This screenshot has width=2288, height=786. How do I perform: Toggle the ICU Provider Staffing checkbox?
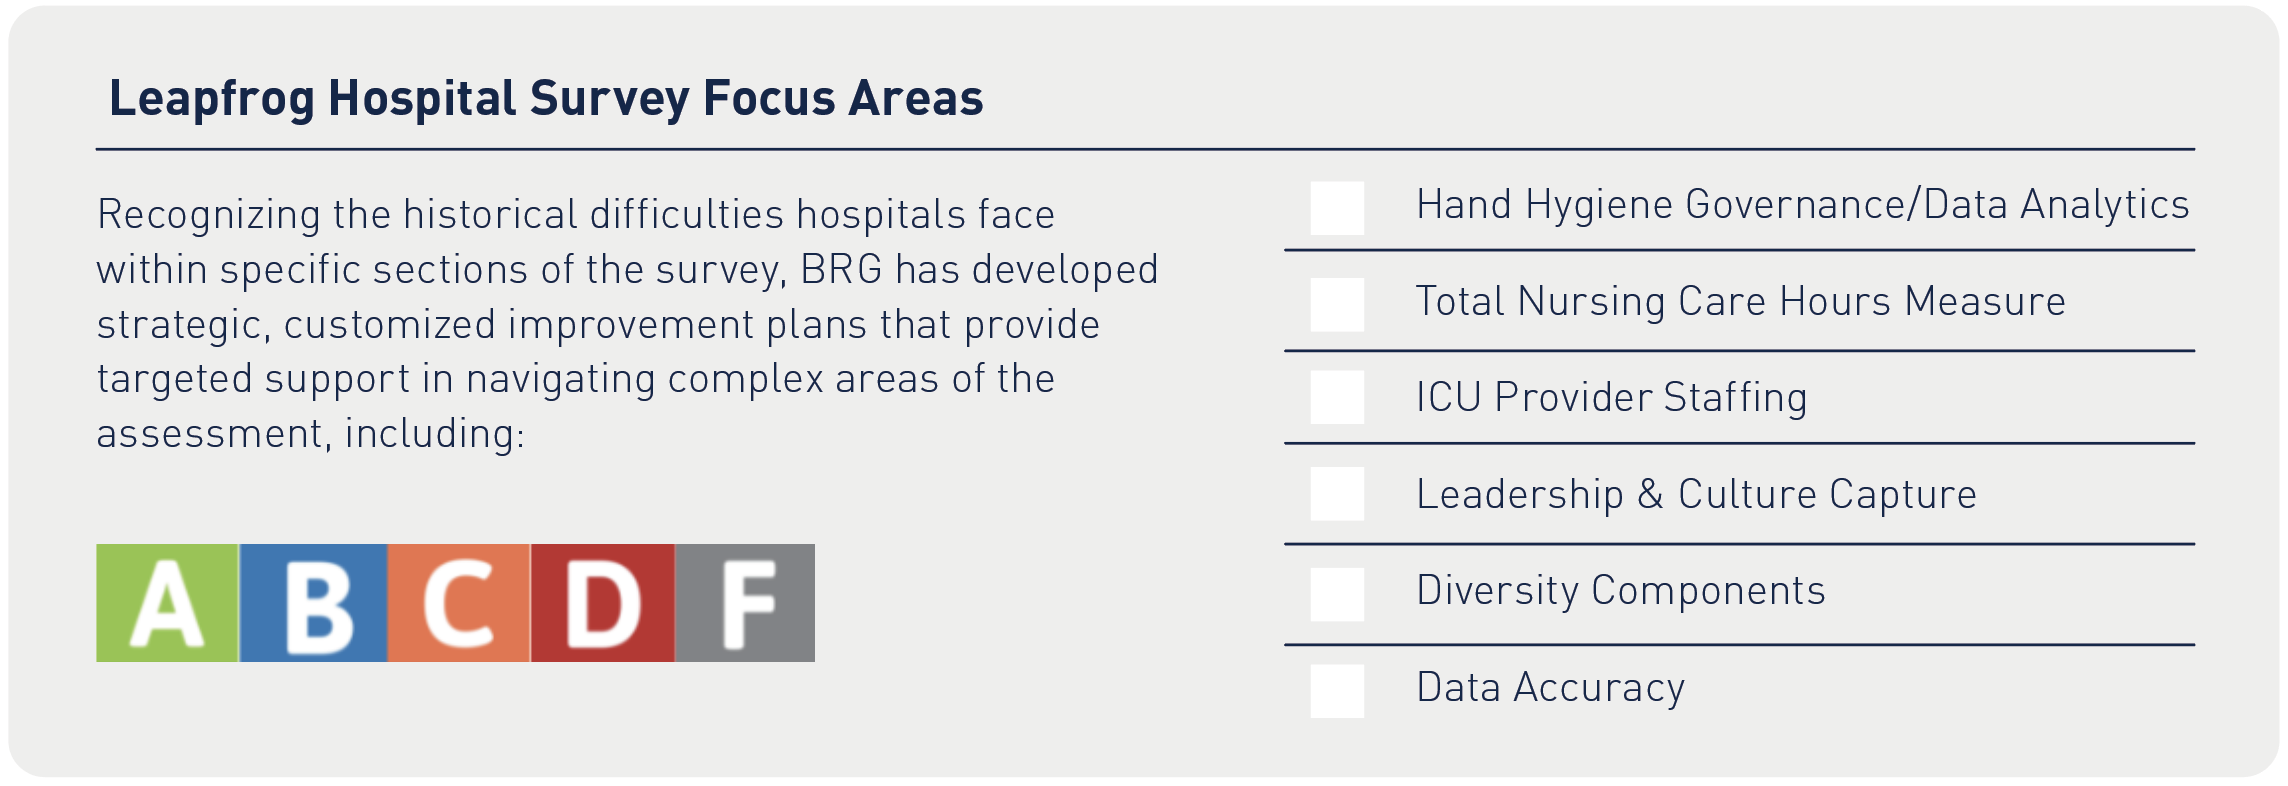pyautogui.click(x=1337, y=397)
